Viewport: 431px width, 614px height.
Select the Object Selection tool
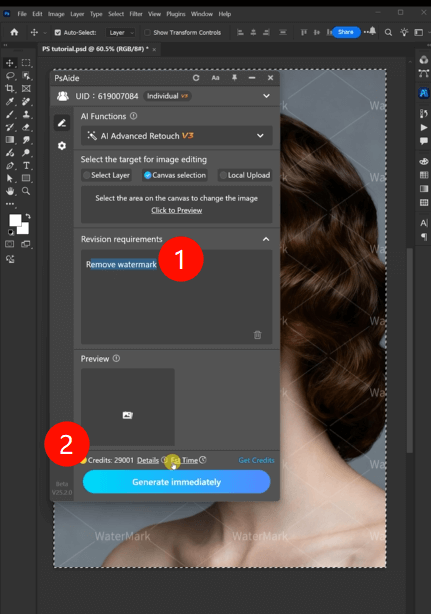[26, 76]
